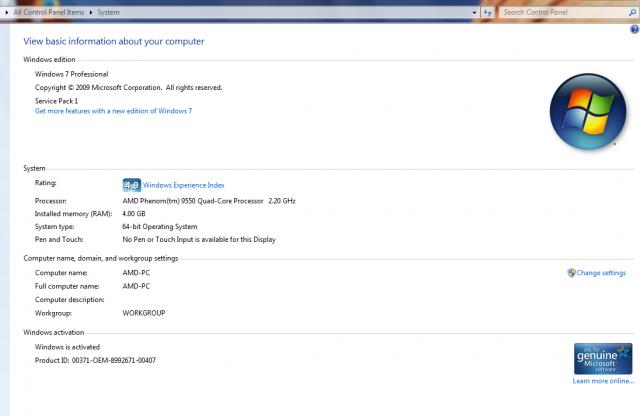Viewport: 640px width, 416px height.
Task: Expand the leading breadcrumb arrow in address bar
Action: 7,12
